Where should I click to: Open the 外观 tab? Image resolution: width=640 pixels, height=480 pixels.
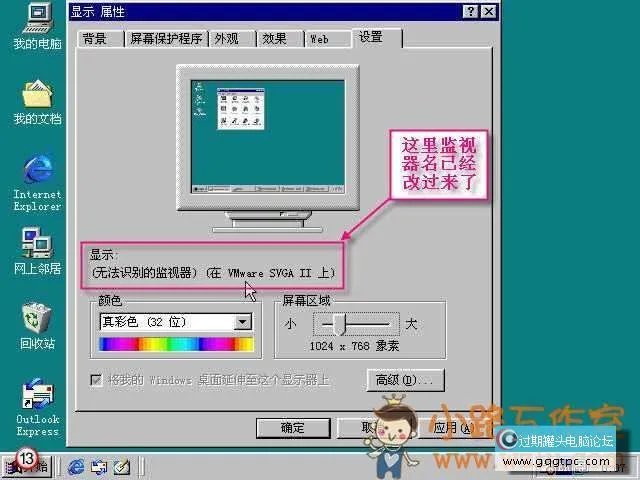tap(232, 39)
